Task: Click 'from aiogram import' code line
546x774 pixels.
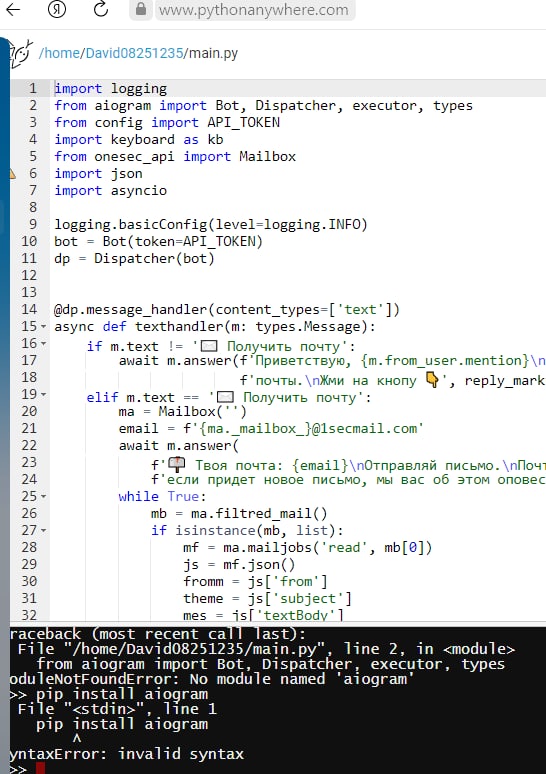Action: point(264,106)
